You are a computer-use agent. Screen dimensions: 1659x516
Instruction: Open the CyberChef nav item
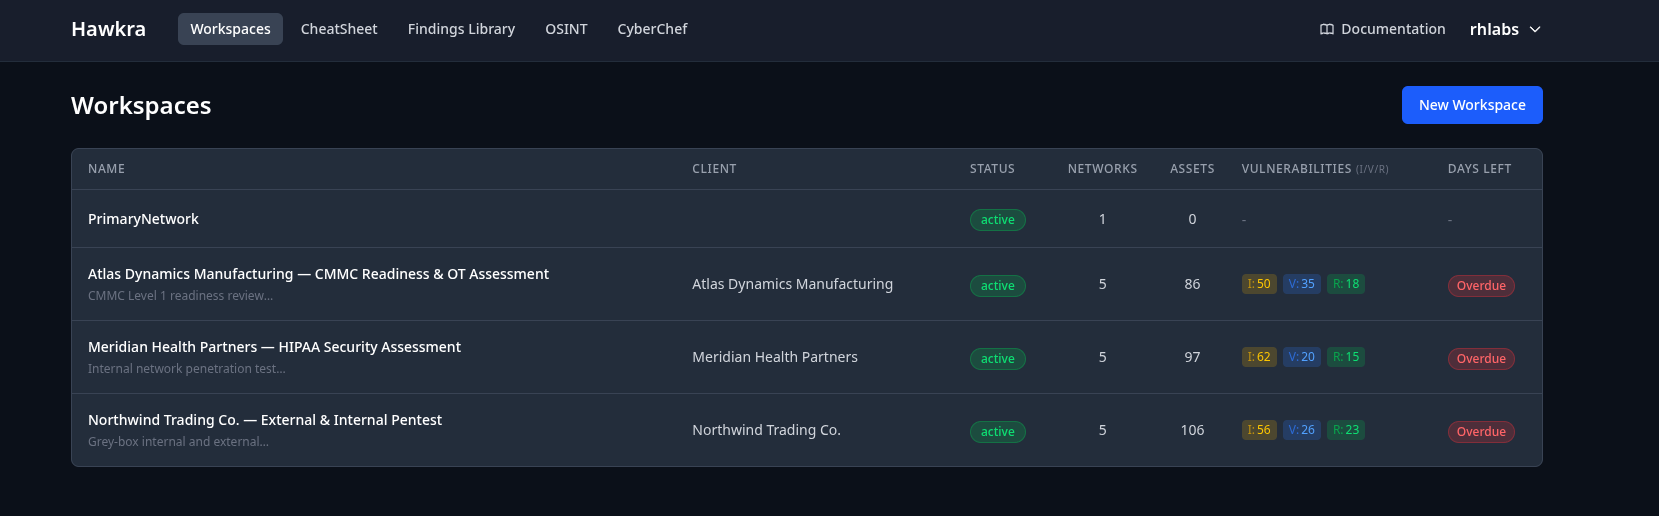pyautogui.click(x=652, y=29)
